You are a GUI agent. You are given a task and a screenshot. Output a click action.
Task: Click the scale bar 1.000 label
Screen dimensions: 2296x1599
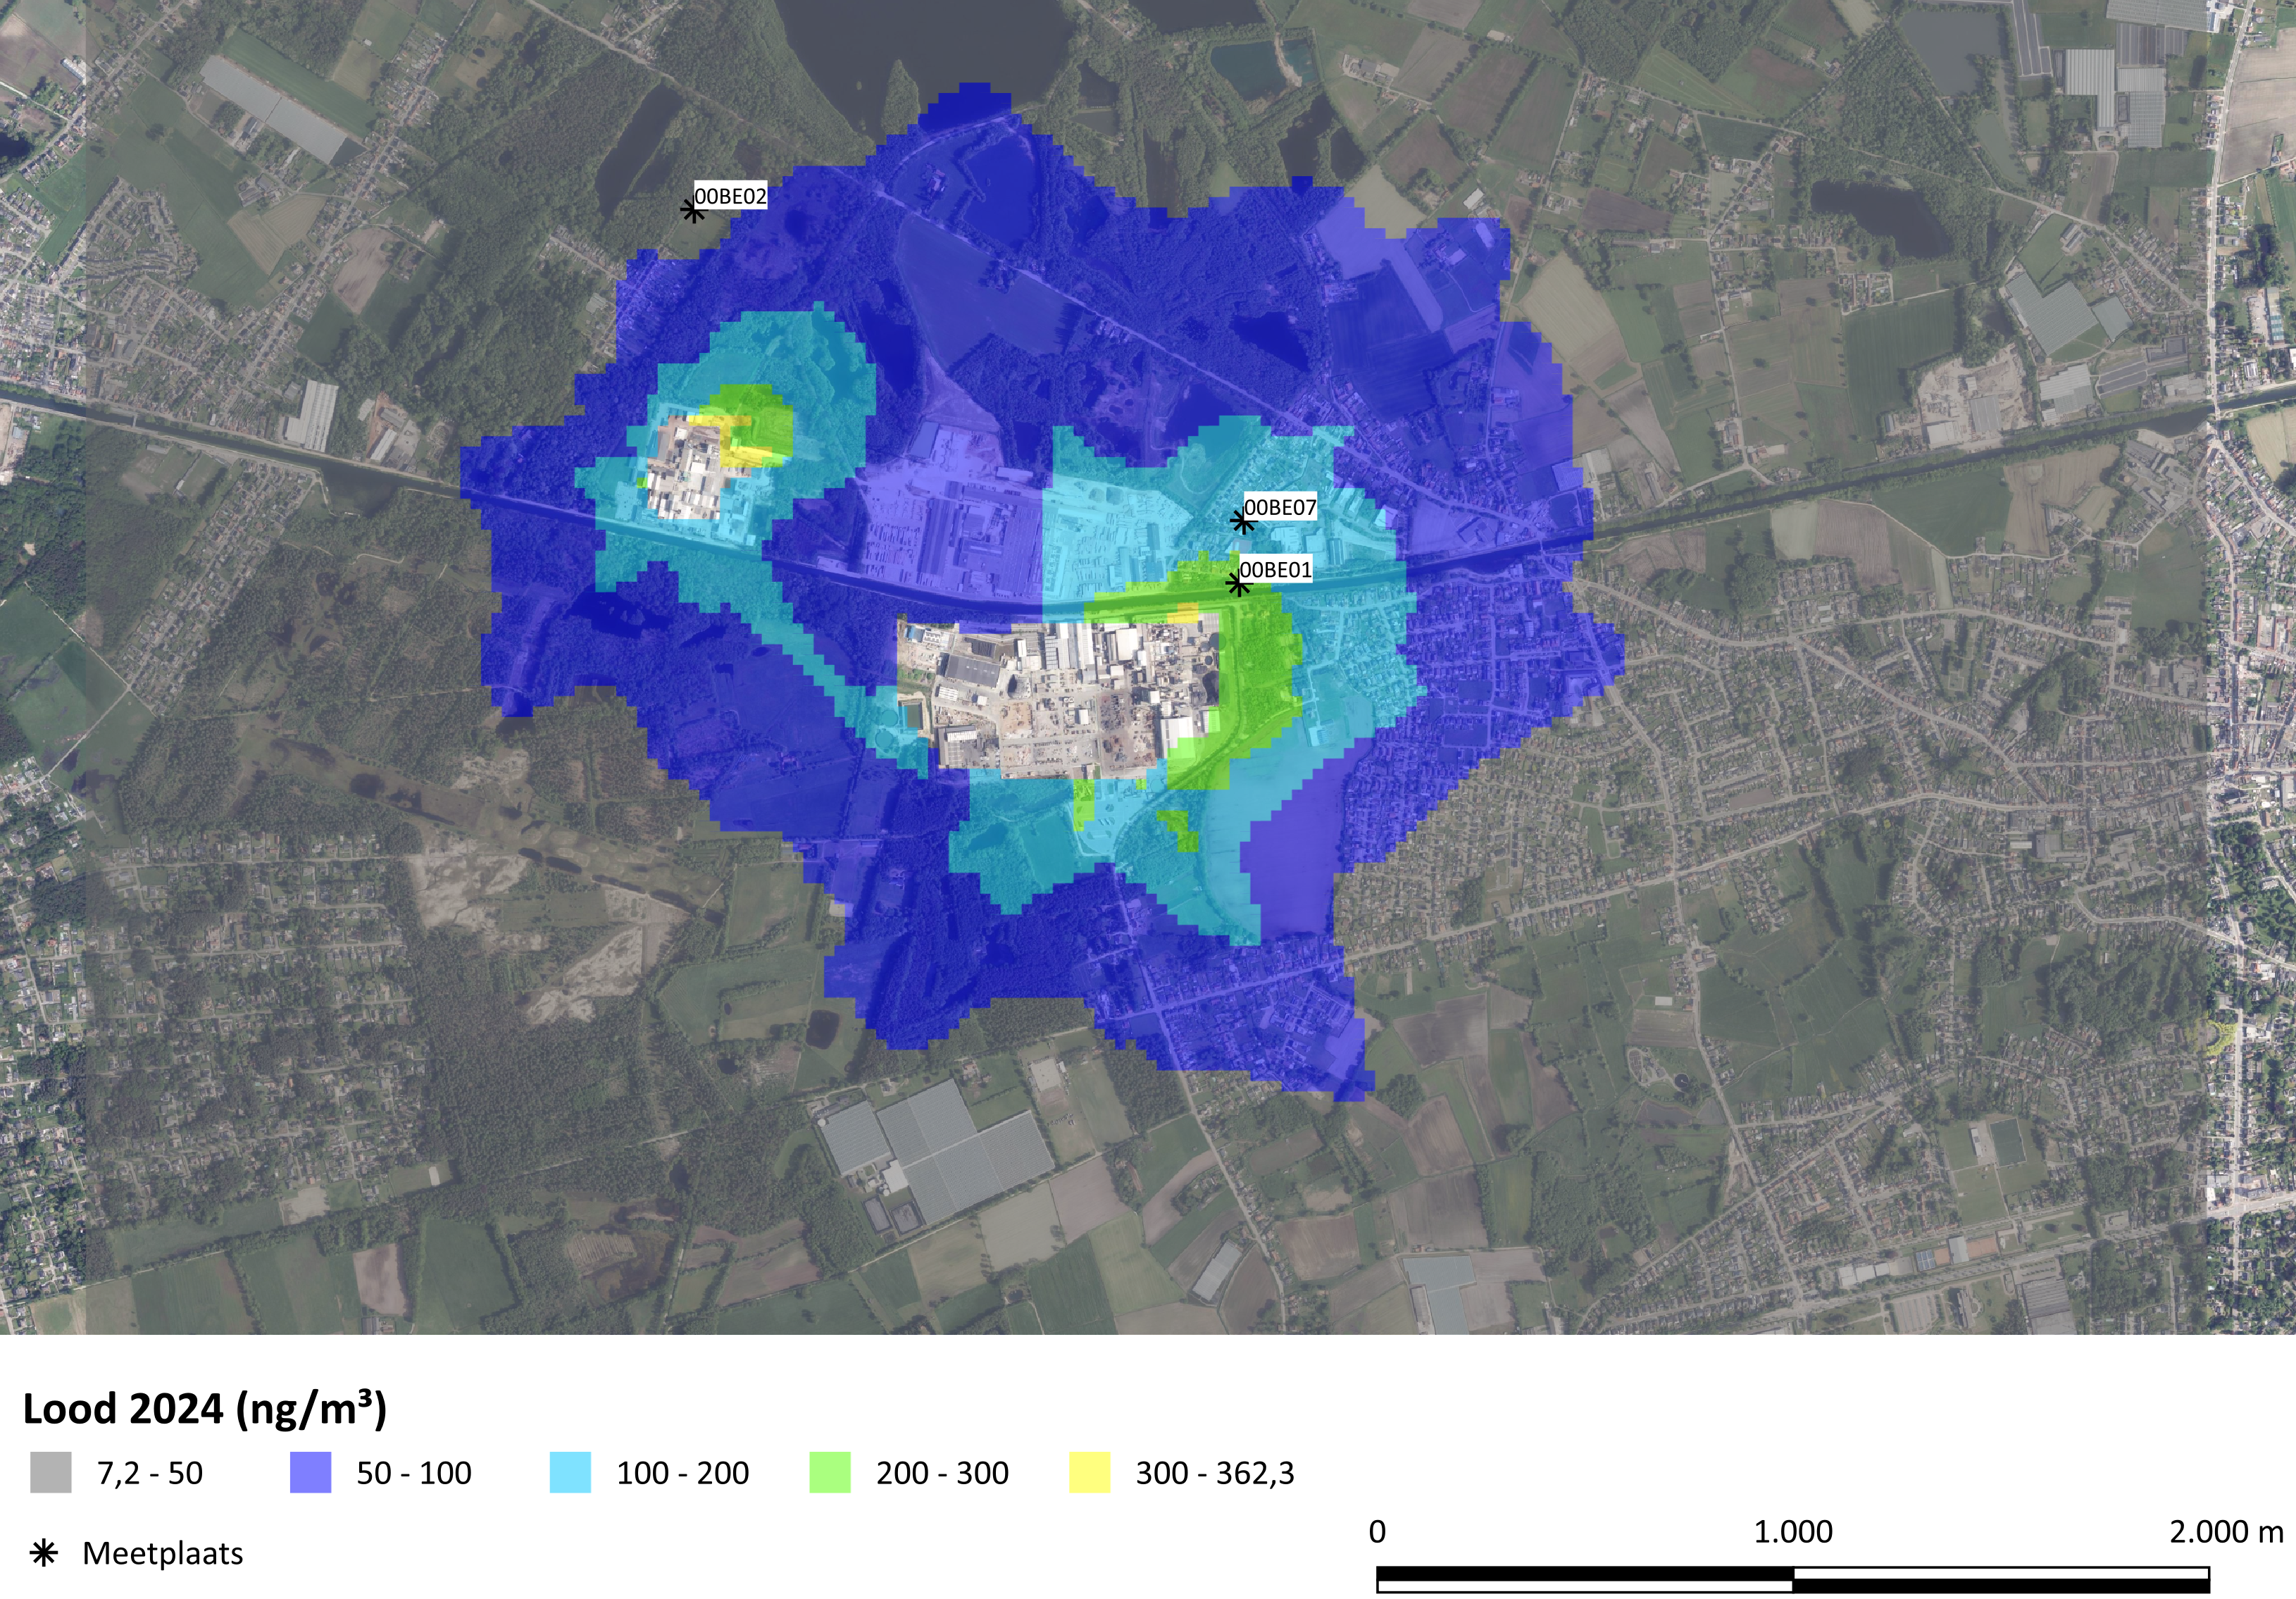[x=1793, y=1532]
